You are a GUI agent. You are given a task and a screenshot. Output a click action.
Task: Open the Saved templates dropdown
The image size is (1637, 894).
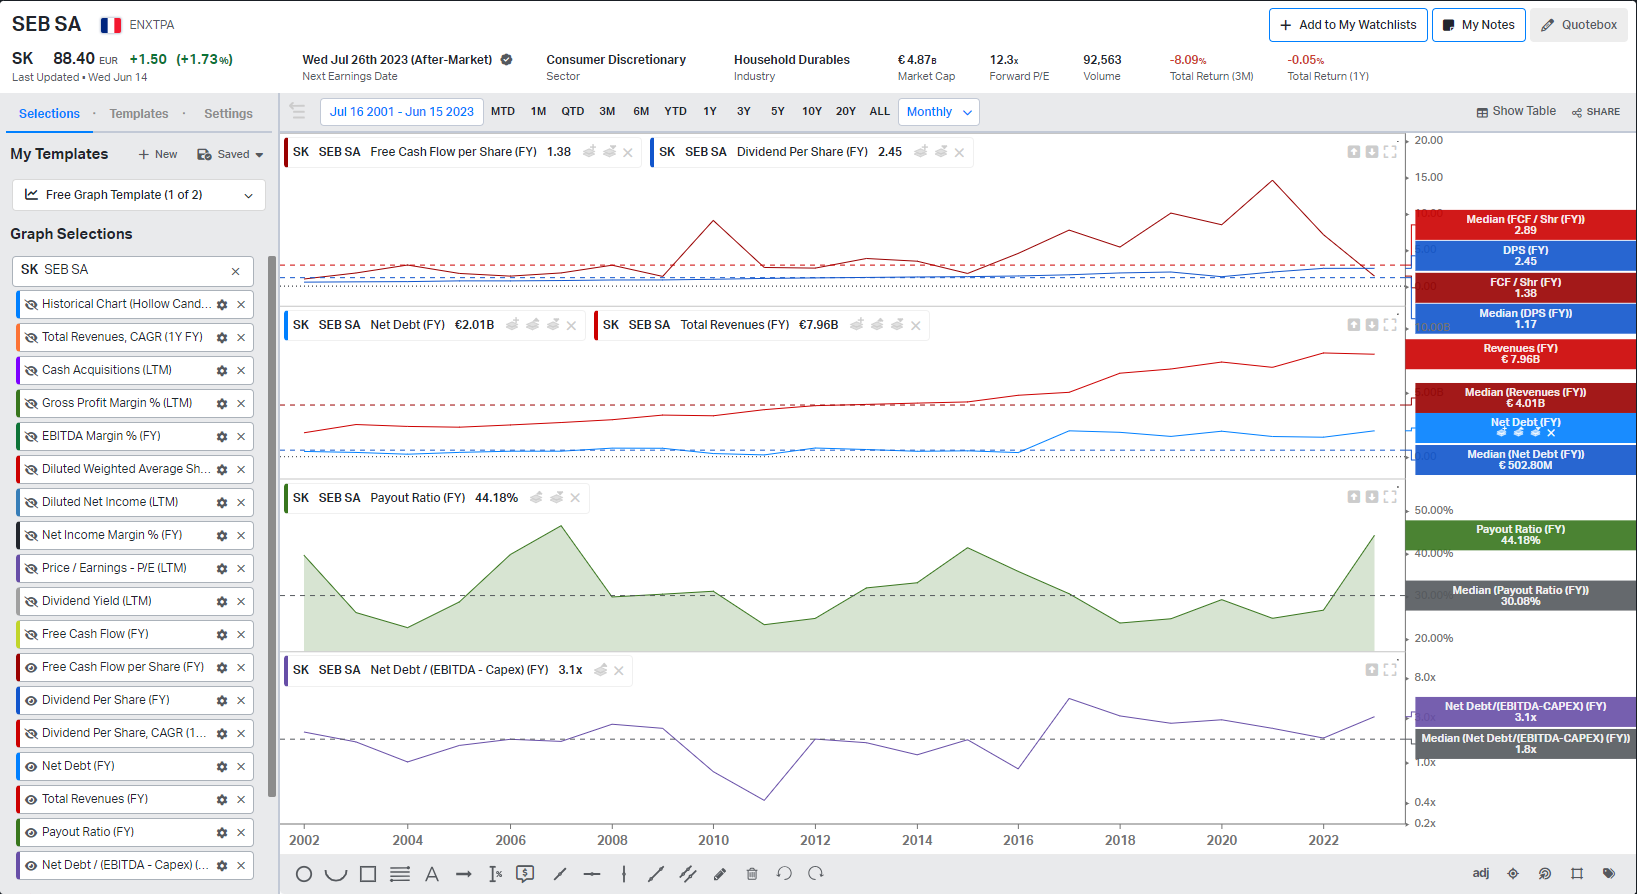[x=230, y=155]
